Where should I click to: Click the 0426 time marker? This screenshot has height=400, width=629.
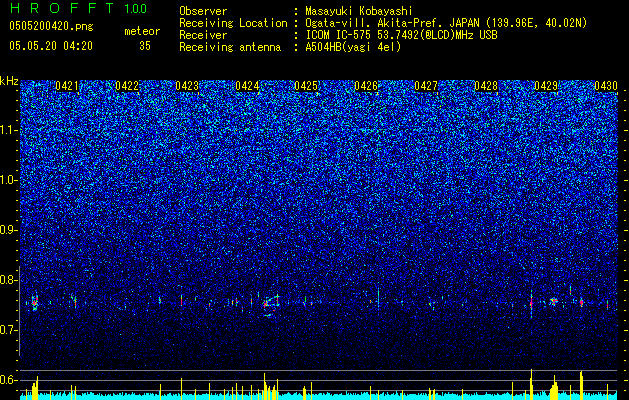tap(366, 86)
